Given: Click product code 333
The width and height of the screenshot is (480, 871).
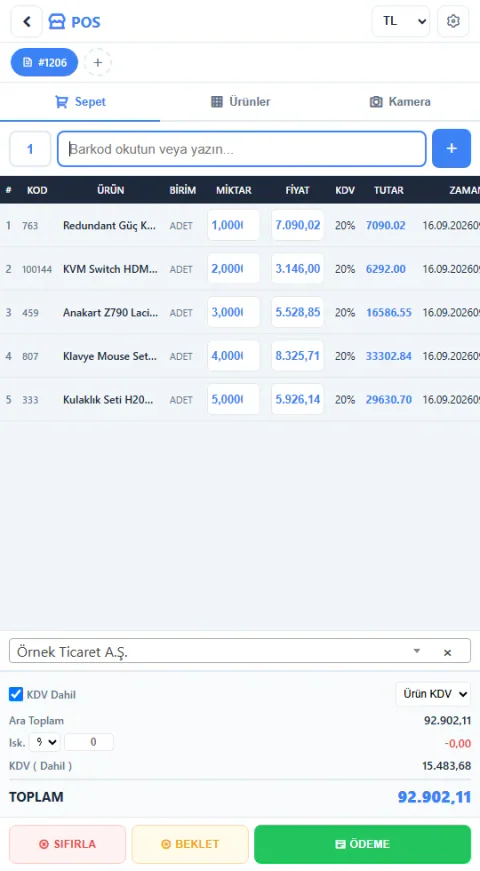Looking at the screenshot, I should 31,400.
